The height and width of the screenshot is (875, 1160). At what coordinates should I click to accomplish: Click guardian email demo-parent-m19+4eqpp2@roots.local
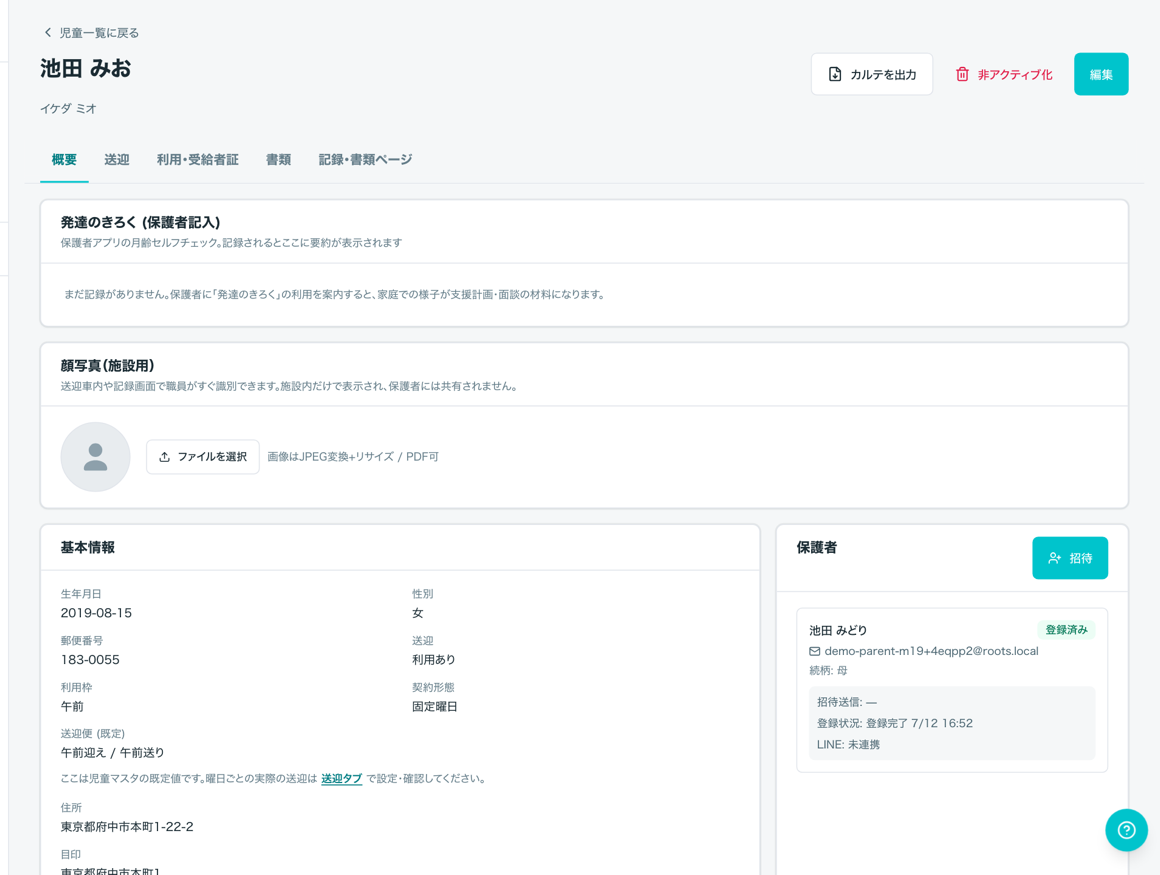click(931, 652)
